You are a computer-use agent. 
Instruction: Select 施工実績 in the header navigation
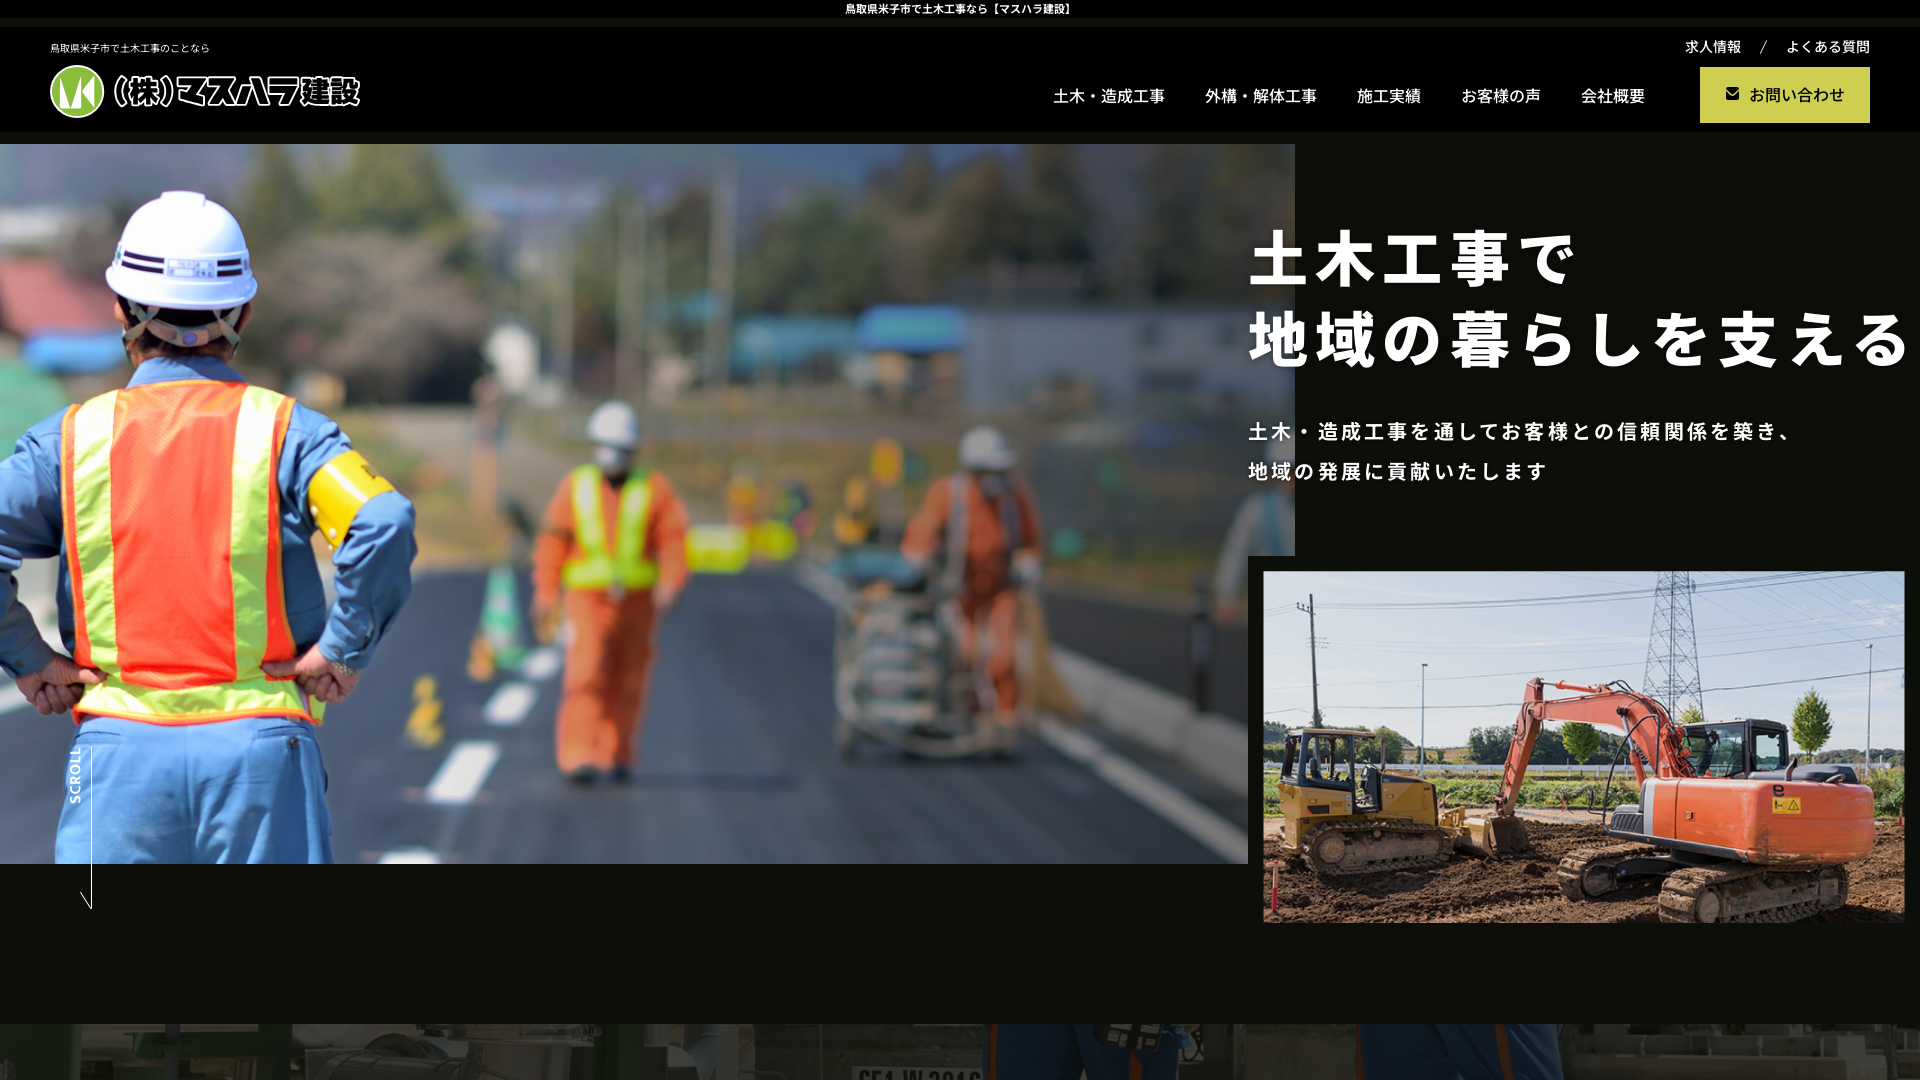tap(1389, 96)
